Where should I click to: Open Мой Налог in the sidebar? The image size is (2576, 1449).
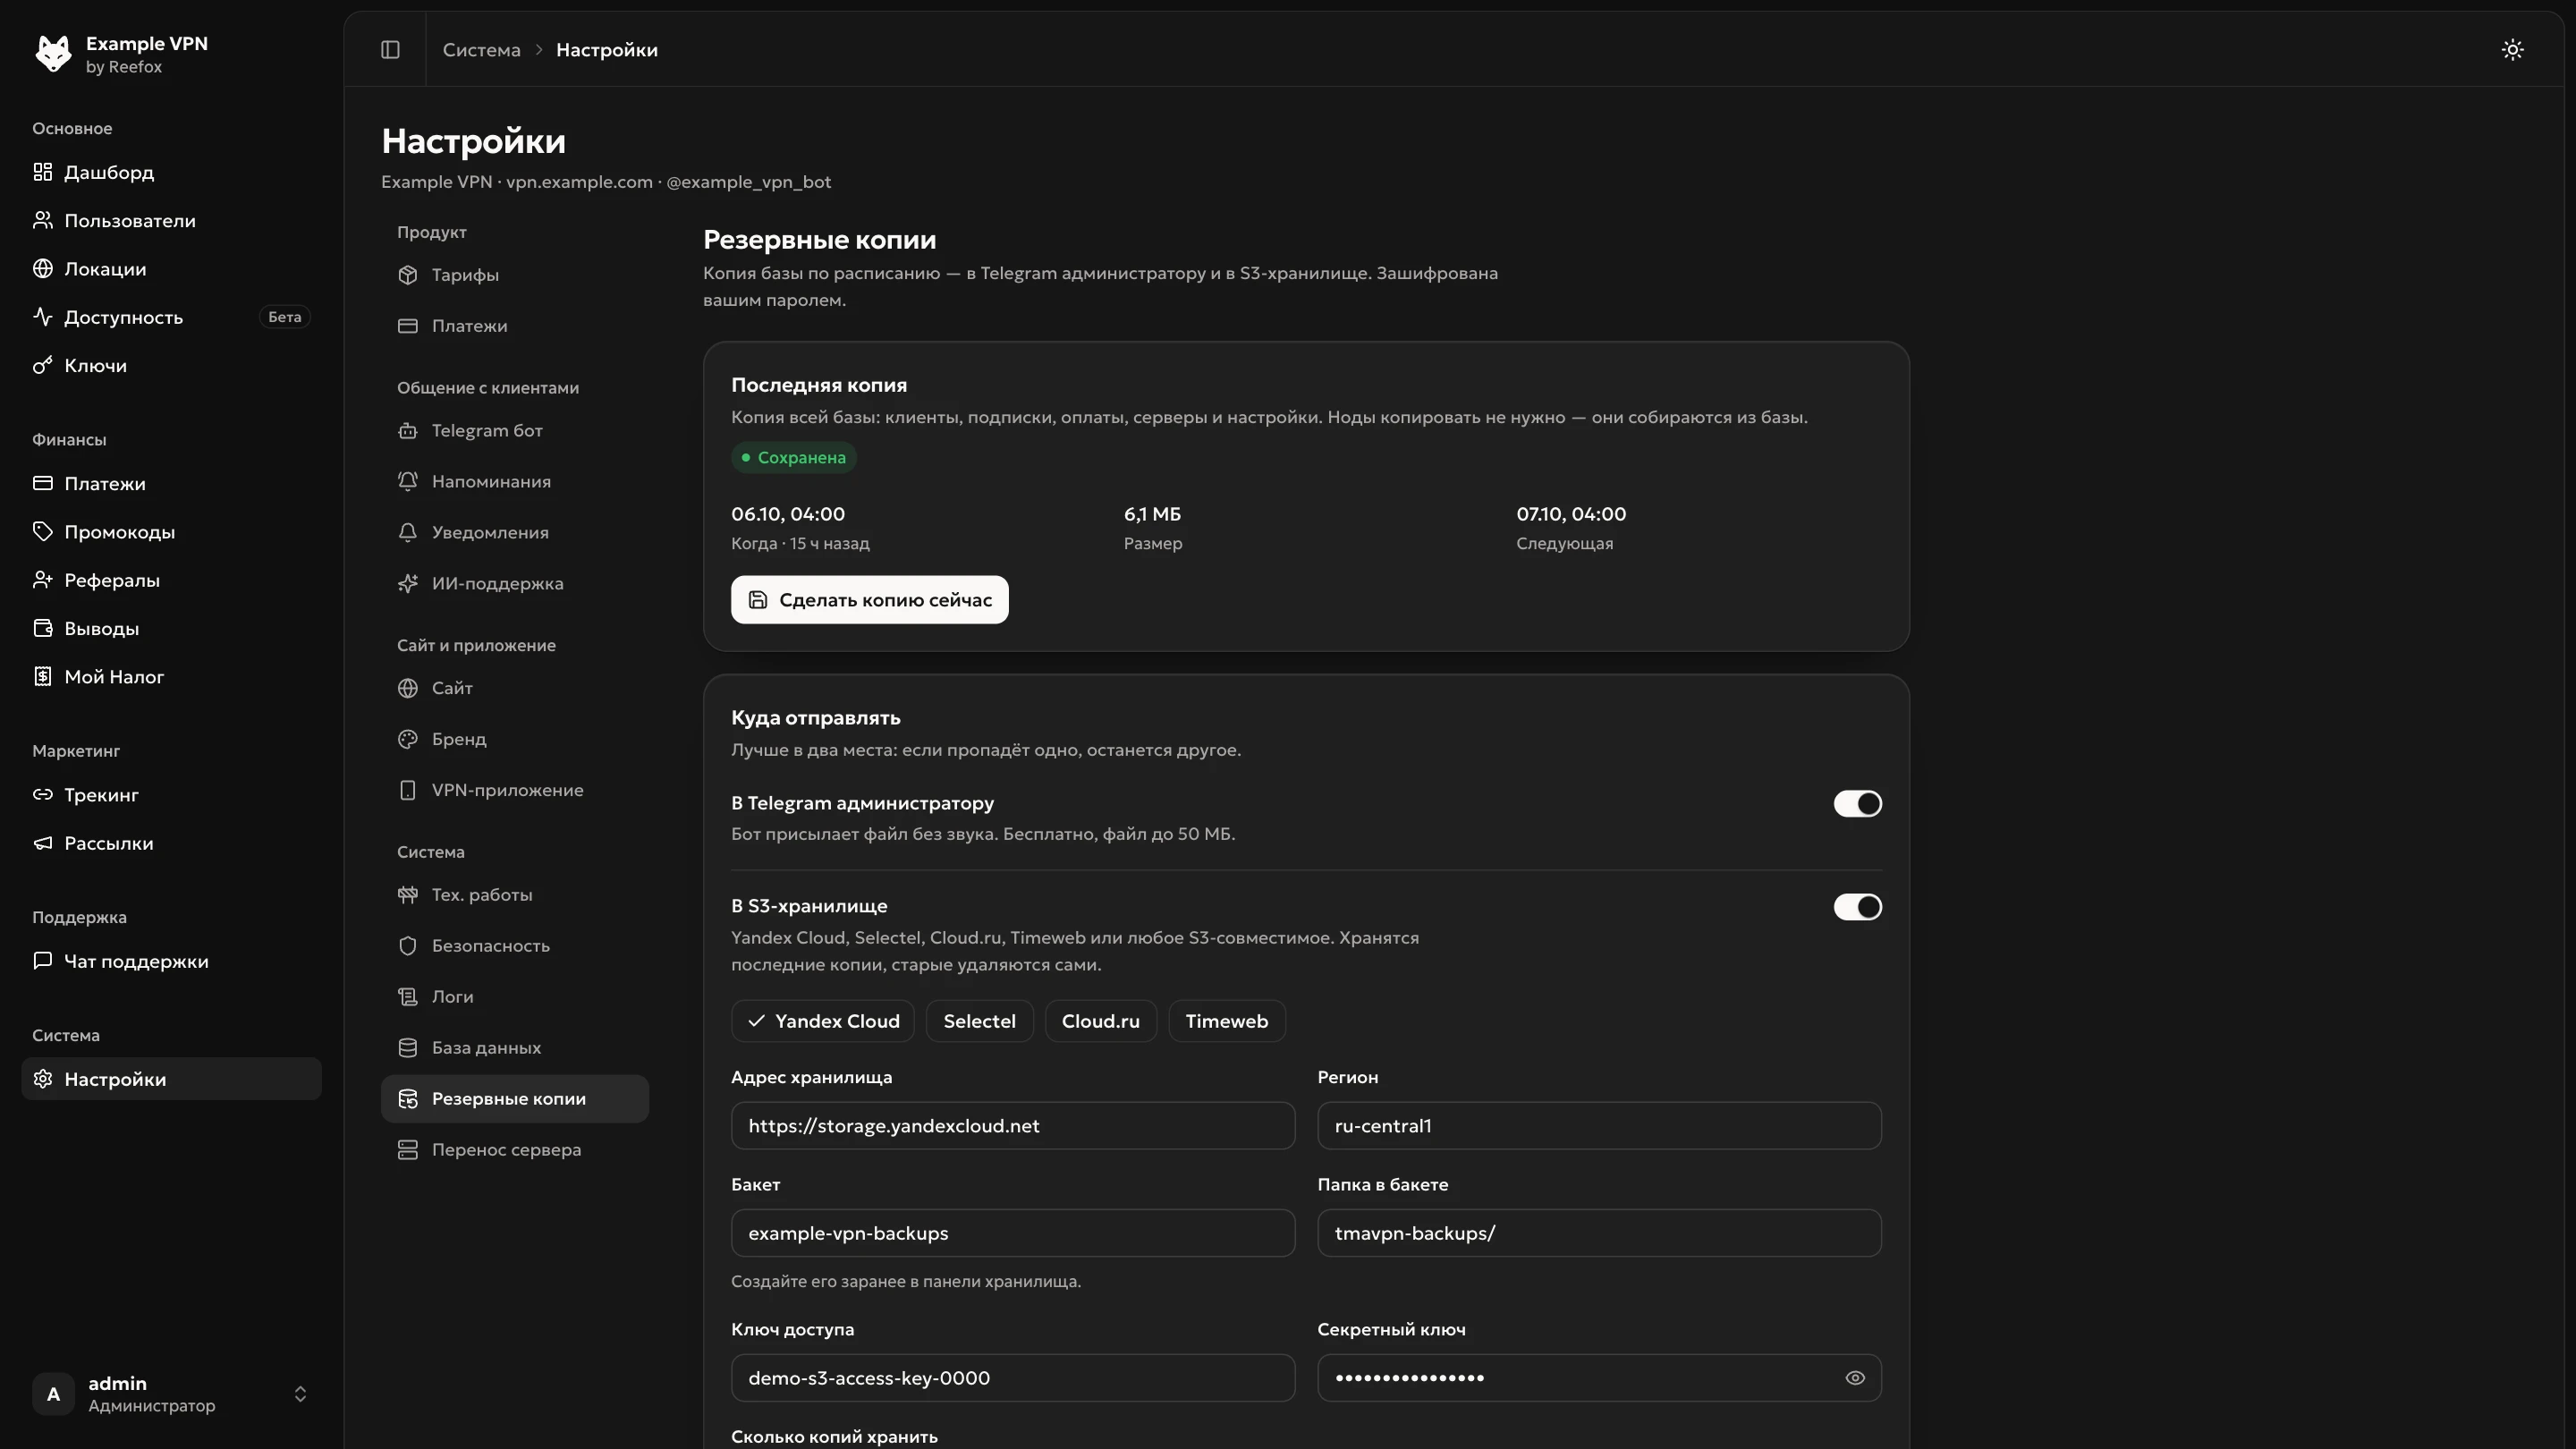[171, 676]
